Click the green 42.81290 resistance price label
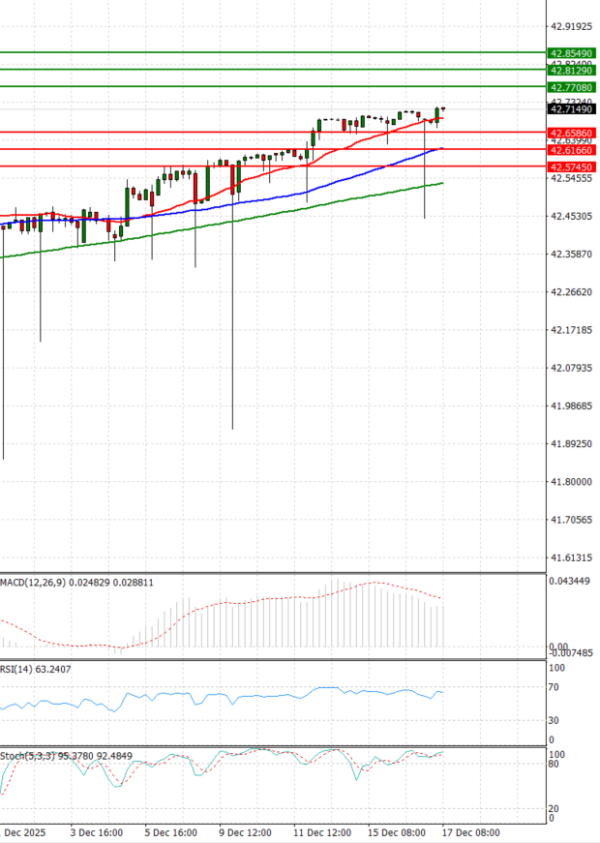 point(572,71)
